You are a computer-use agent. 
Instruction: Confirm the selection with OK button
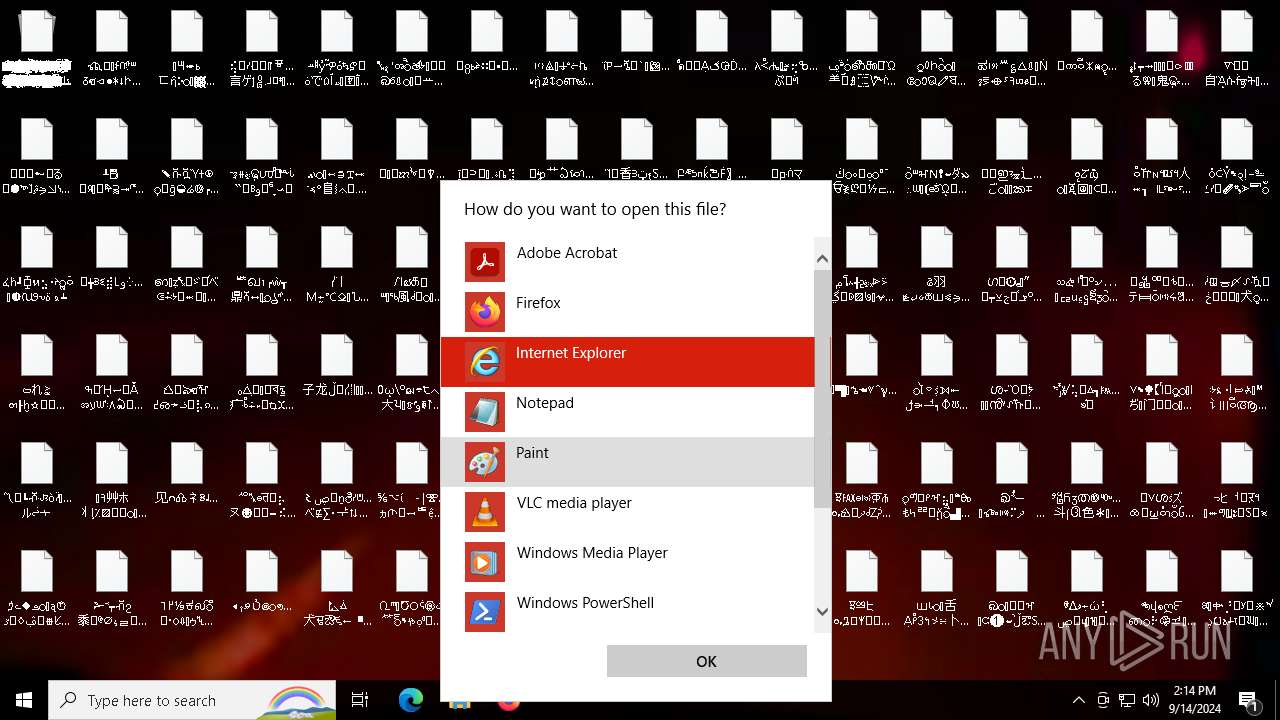[707, 661]
